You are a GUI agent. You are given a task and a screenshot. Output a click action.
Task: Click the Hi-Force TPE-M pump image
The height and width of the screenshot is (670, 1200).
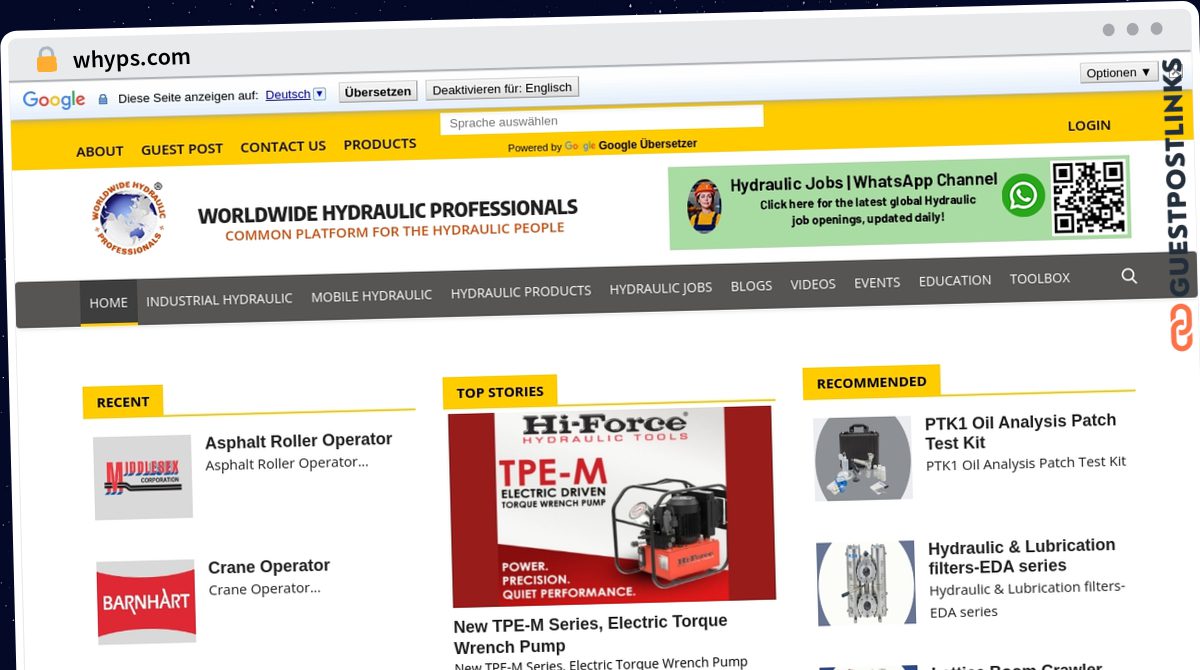click(x=612, y=506)
